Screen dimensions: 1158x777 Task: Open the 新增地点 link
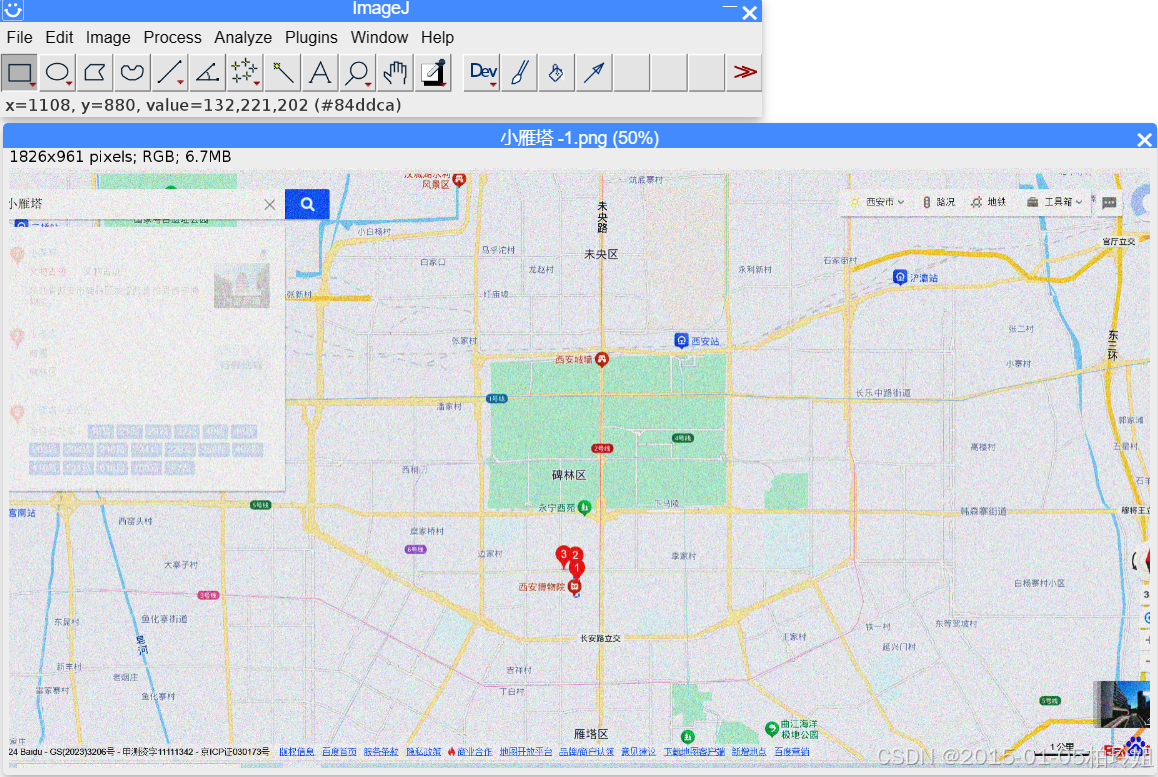[x=749, y=752]
